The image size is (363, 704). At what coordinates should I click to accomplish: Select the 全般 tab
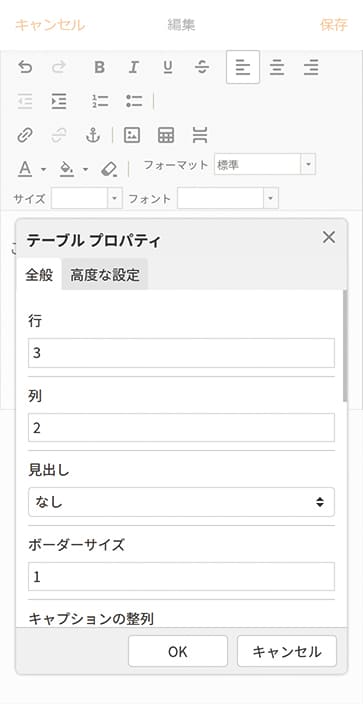(39, 274)
